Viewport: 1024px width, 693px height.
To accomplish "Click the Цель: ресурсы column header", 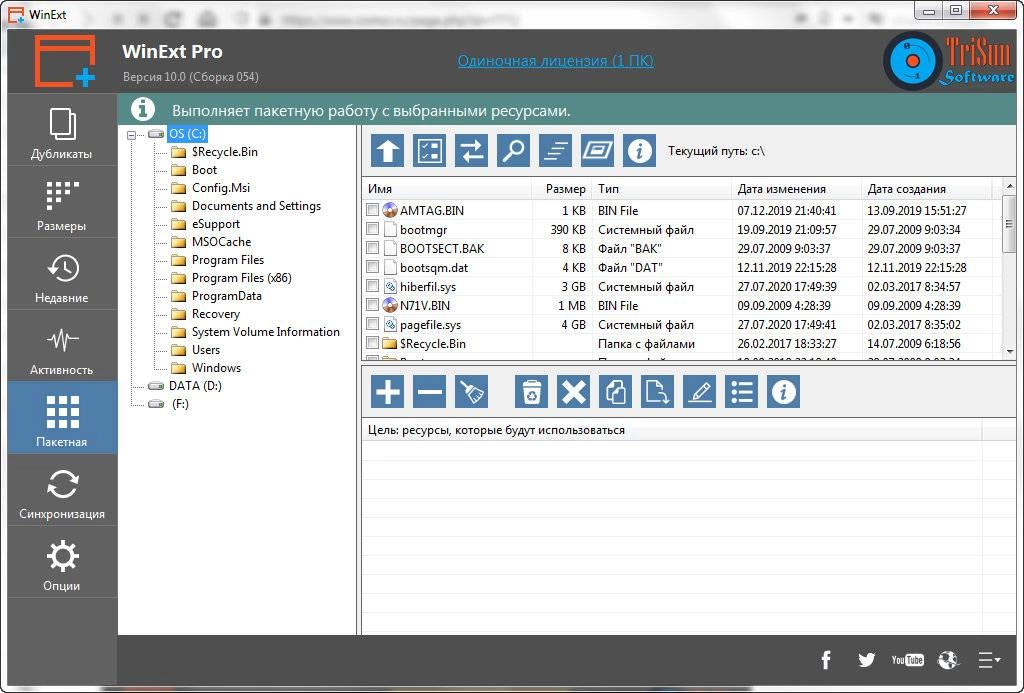I will tap(671, 430).
